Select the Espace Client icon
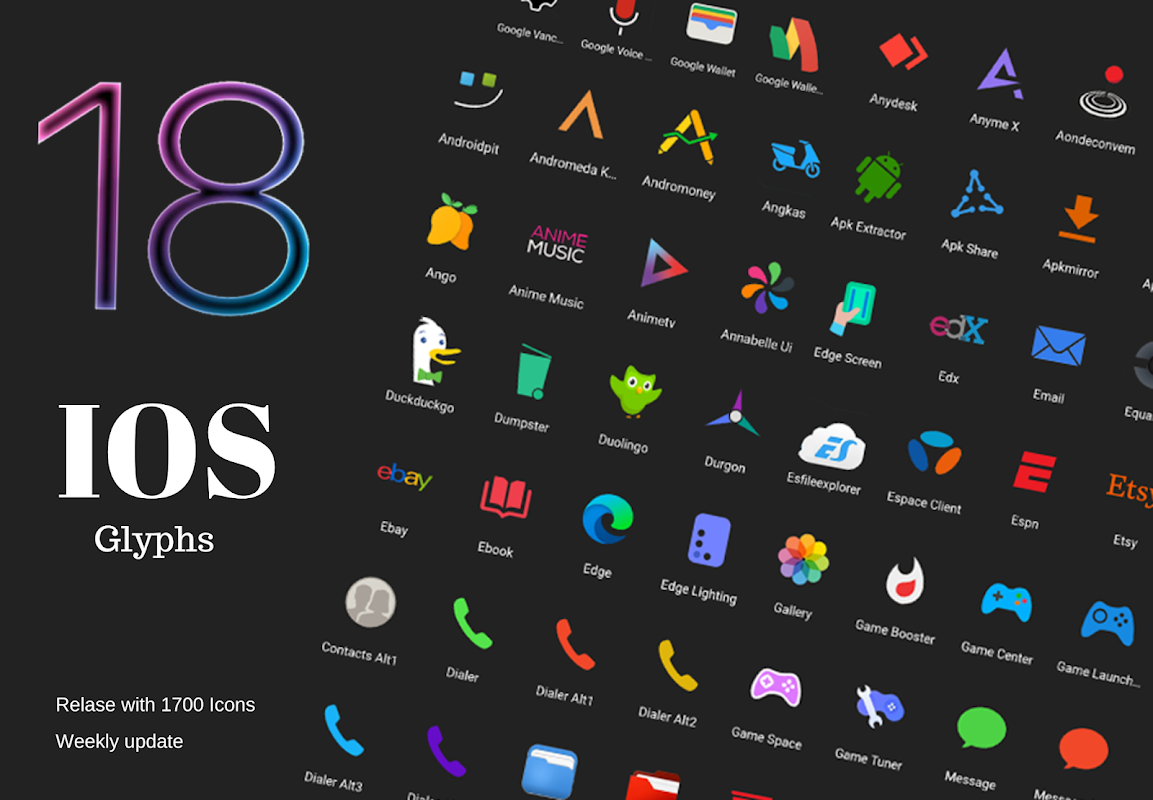The width and height of the screenshot is (1153, 800). (934, 452)
